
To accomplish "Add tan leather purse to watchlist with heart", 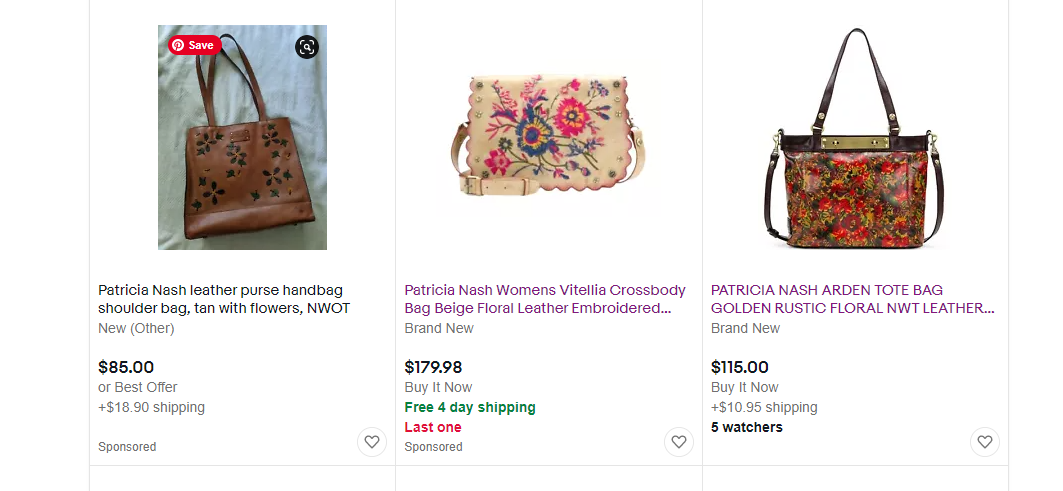I will click(372, 441).
